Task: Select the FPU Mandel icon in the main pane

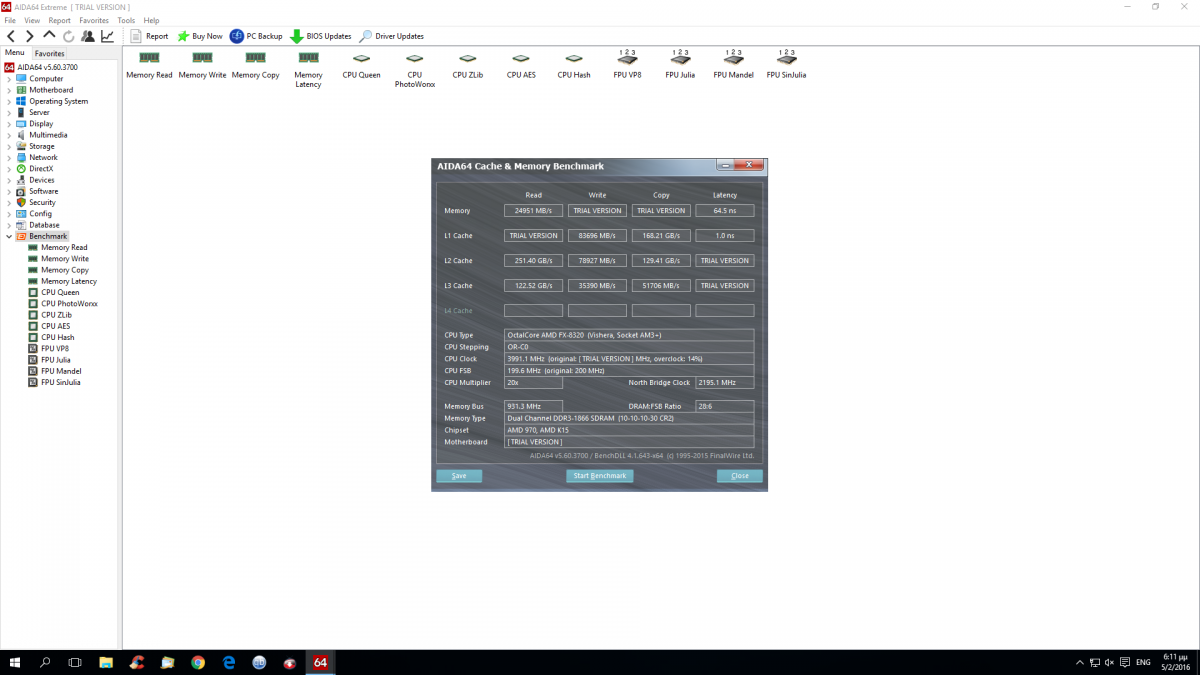Action: point(733,63)
